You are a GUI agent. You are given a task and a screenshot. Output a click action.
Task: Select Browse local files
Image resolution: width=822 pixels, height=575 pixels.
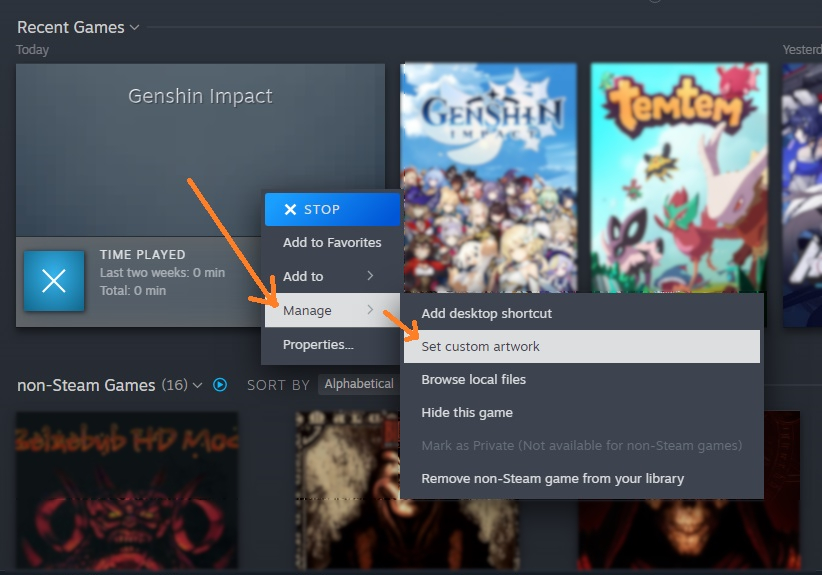582,379
